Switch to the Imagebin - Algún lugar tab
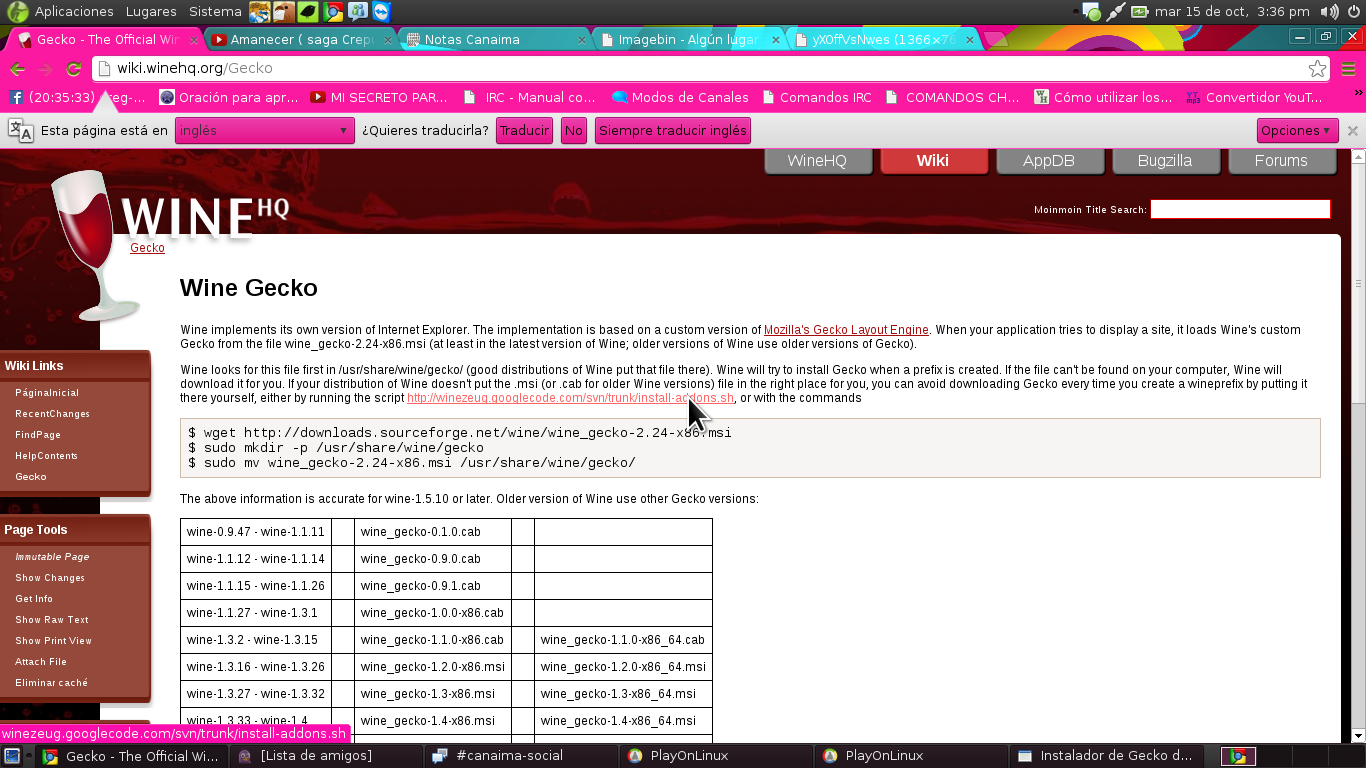1366x768 pixels. 688,40
